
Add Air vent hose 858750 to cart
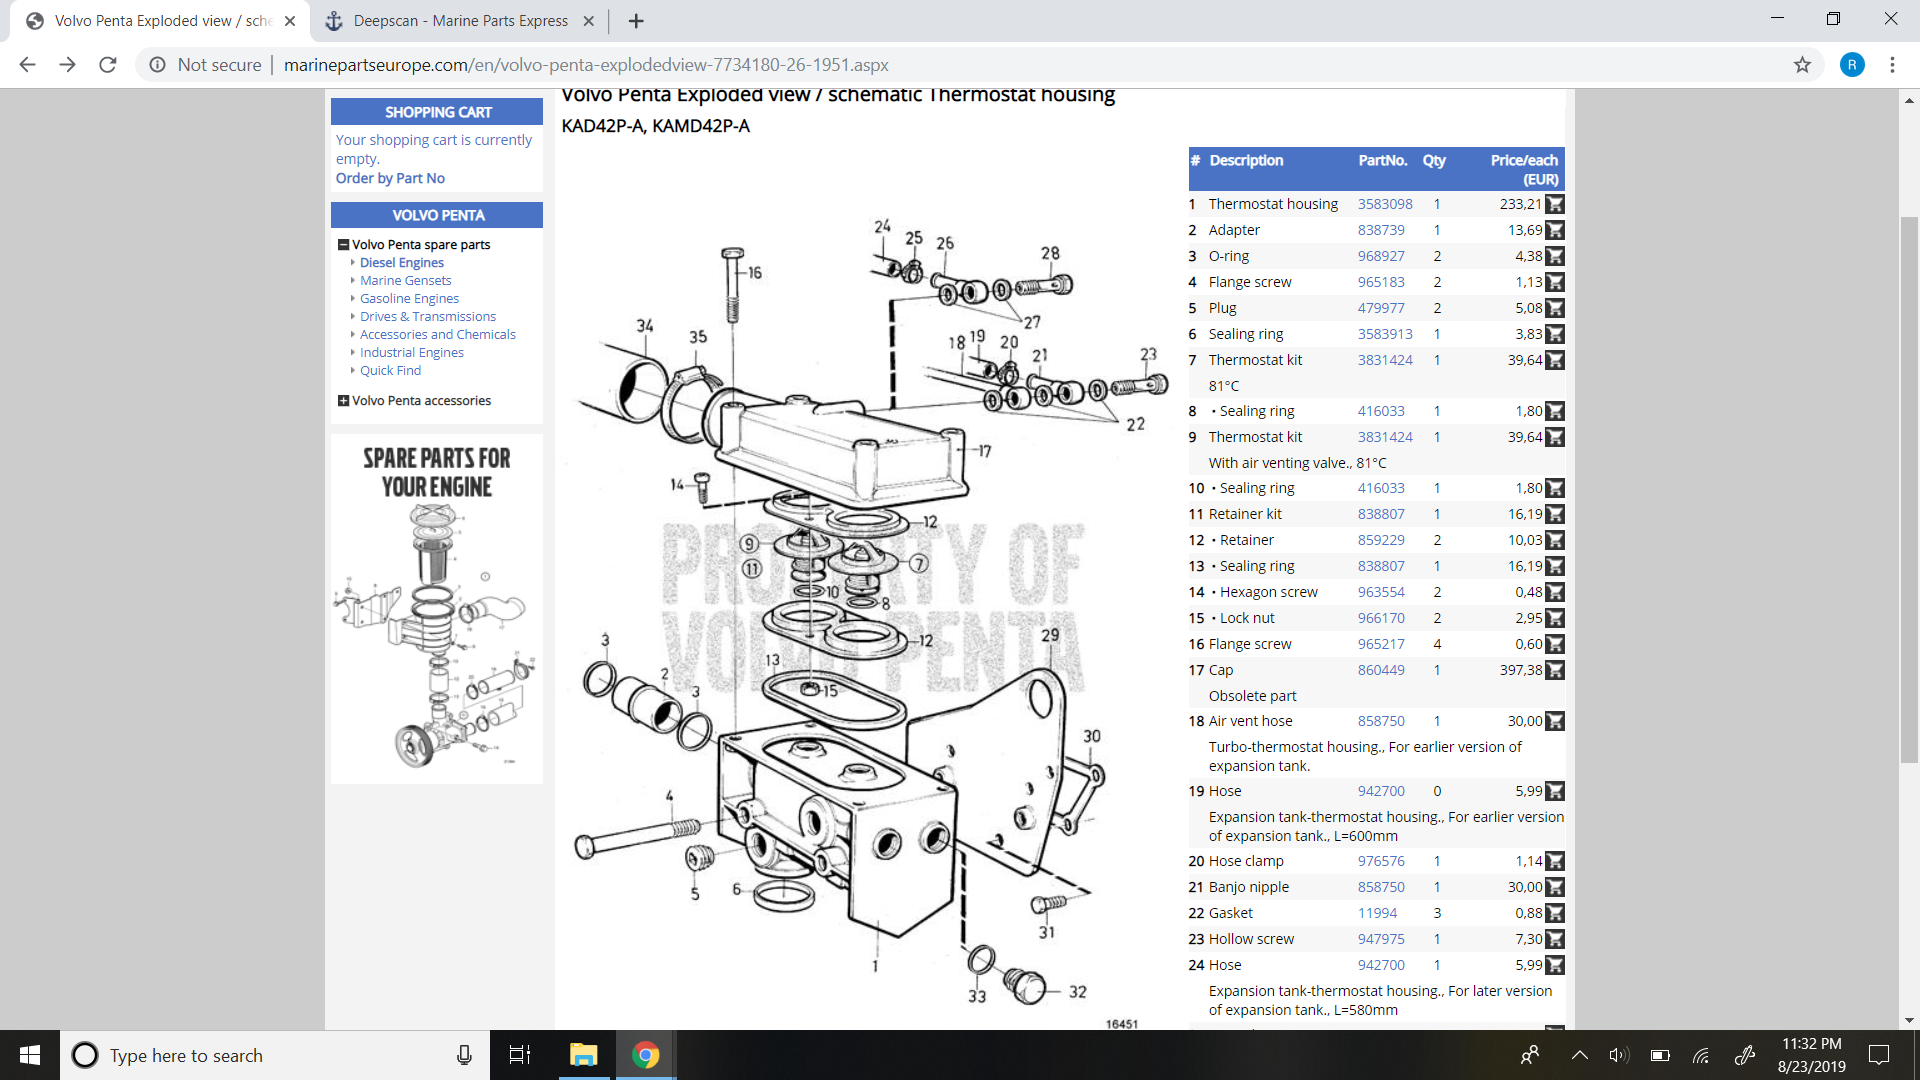click(x=1555, y=721)
